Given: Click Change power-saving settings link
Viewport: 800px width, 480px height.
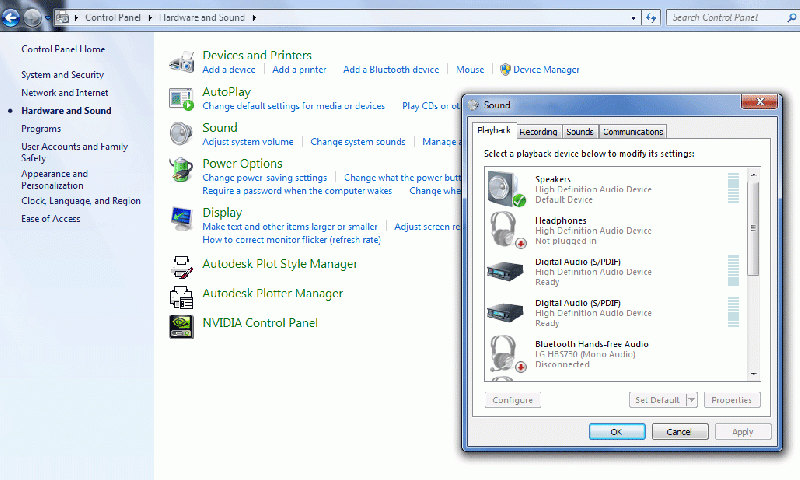Looking at the screenshot, I should click(x=265, y=178).
